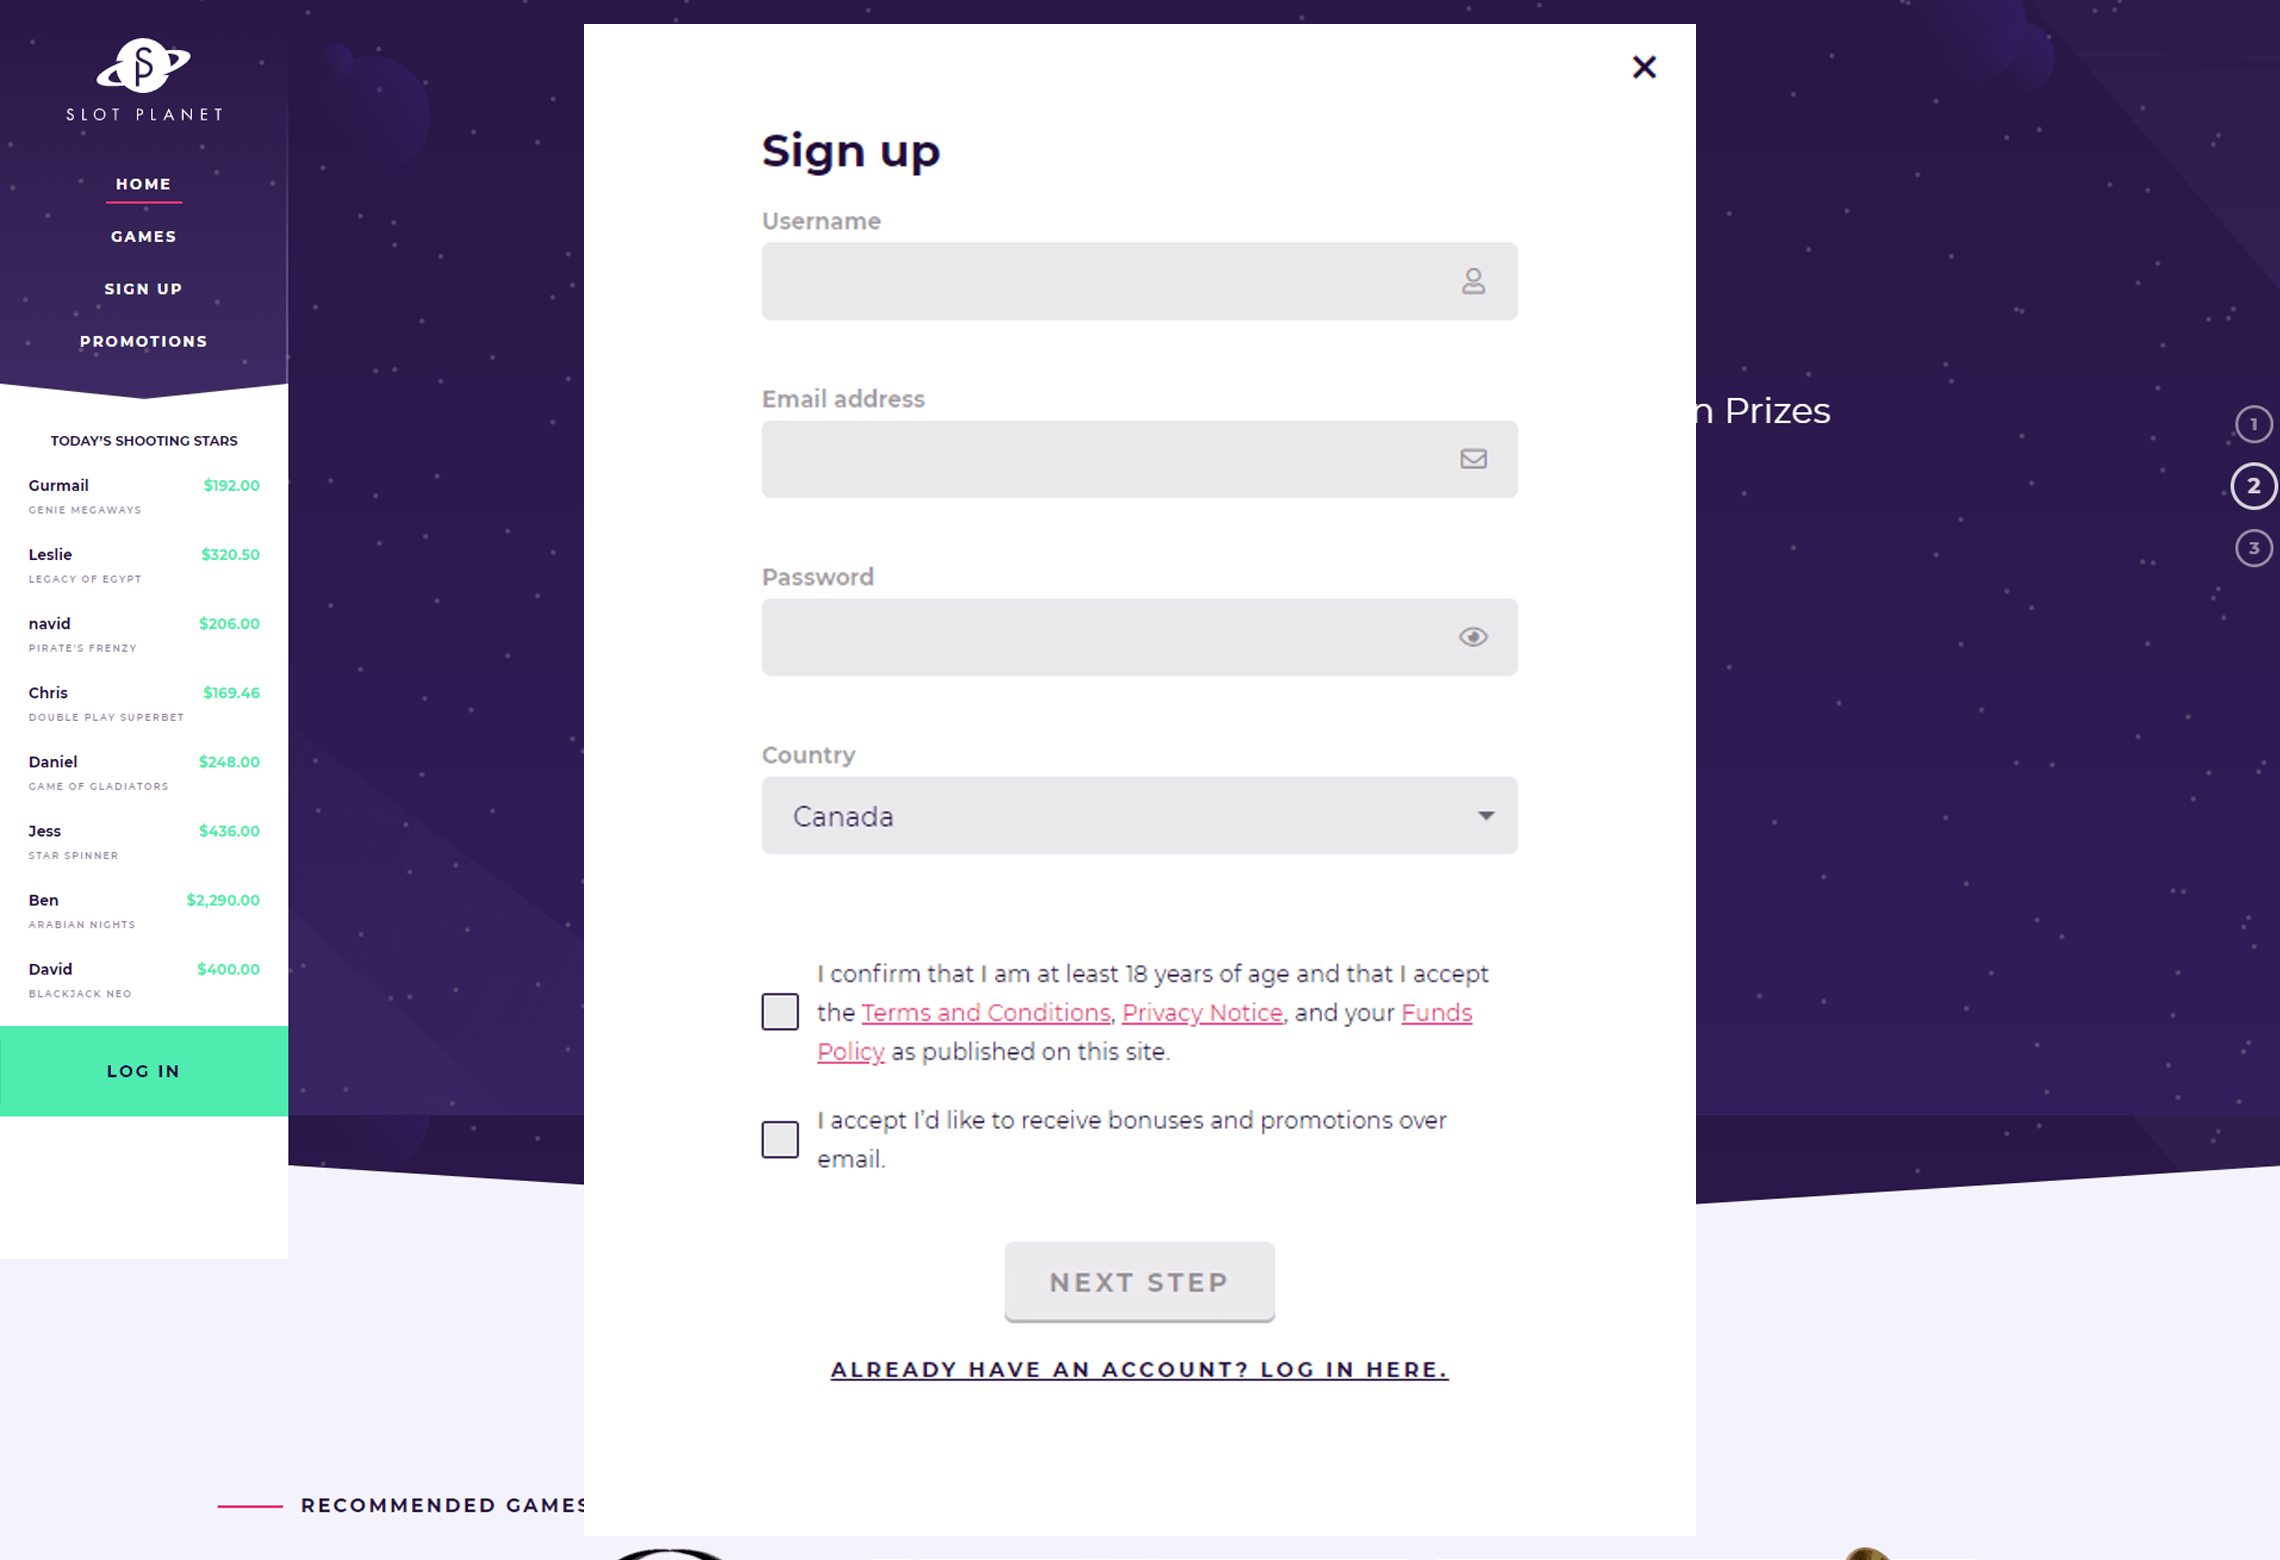The height and width of the screenshot is (1560, 2280).
Task: Click the Next Step button
Action: [x=1139, y=1282]
